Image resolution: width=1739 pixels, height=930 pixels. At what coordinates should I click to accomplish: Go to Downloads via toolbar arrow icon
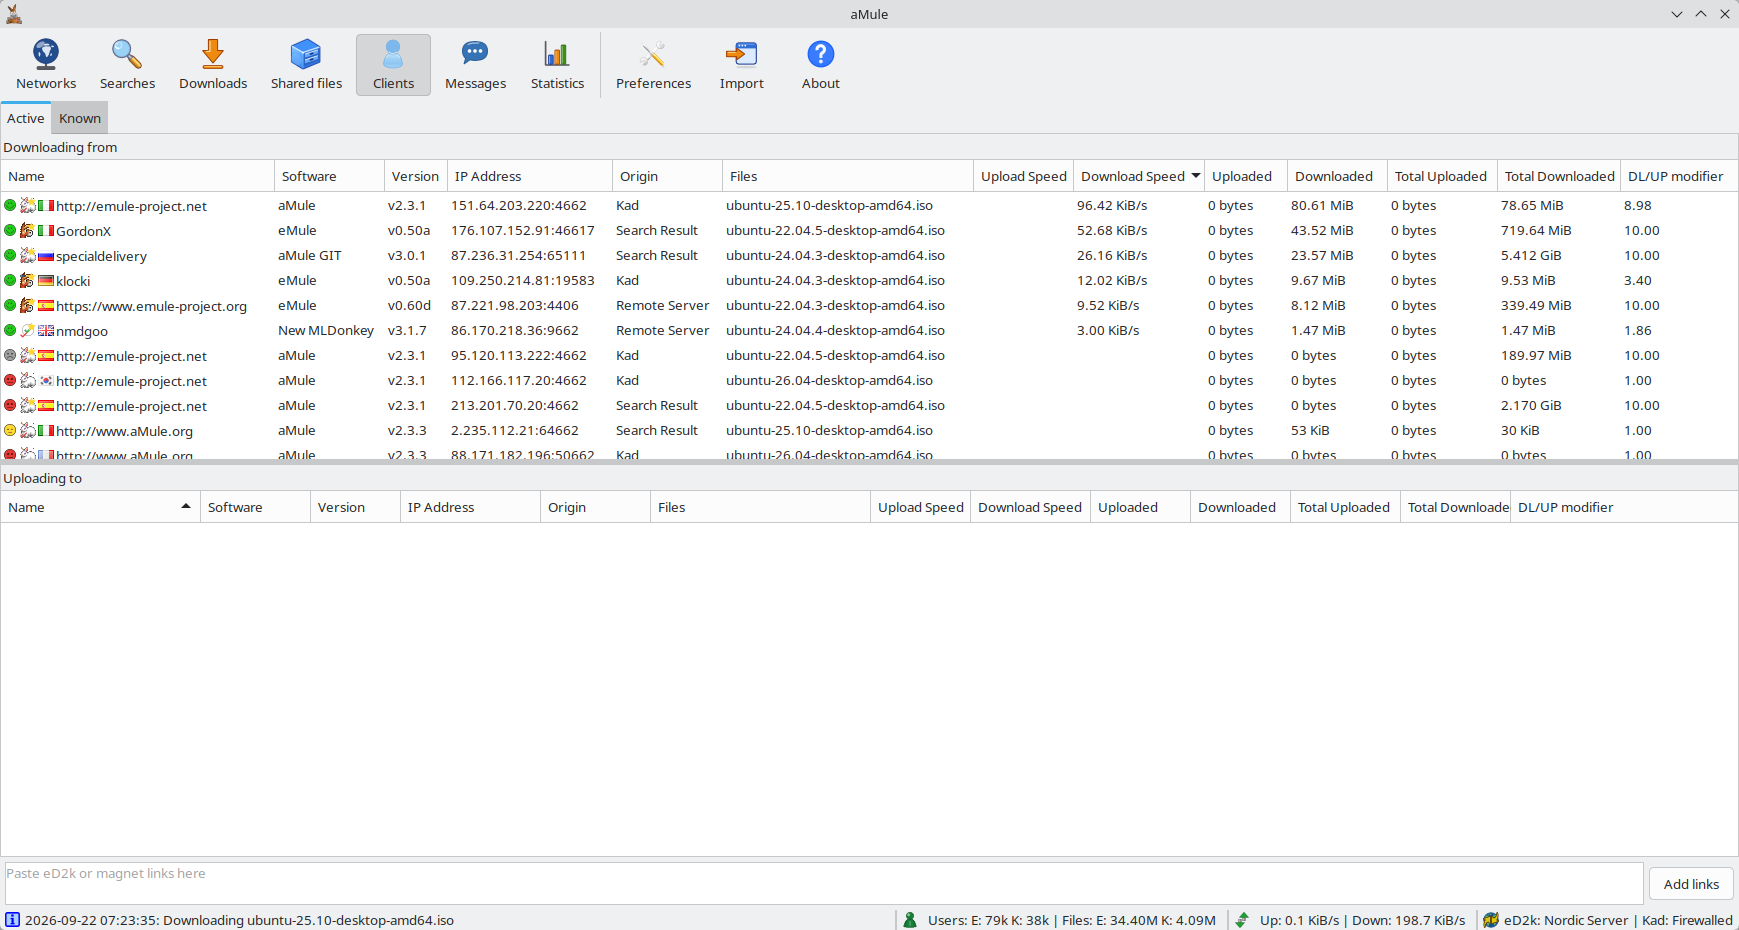click(213, 54)
